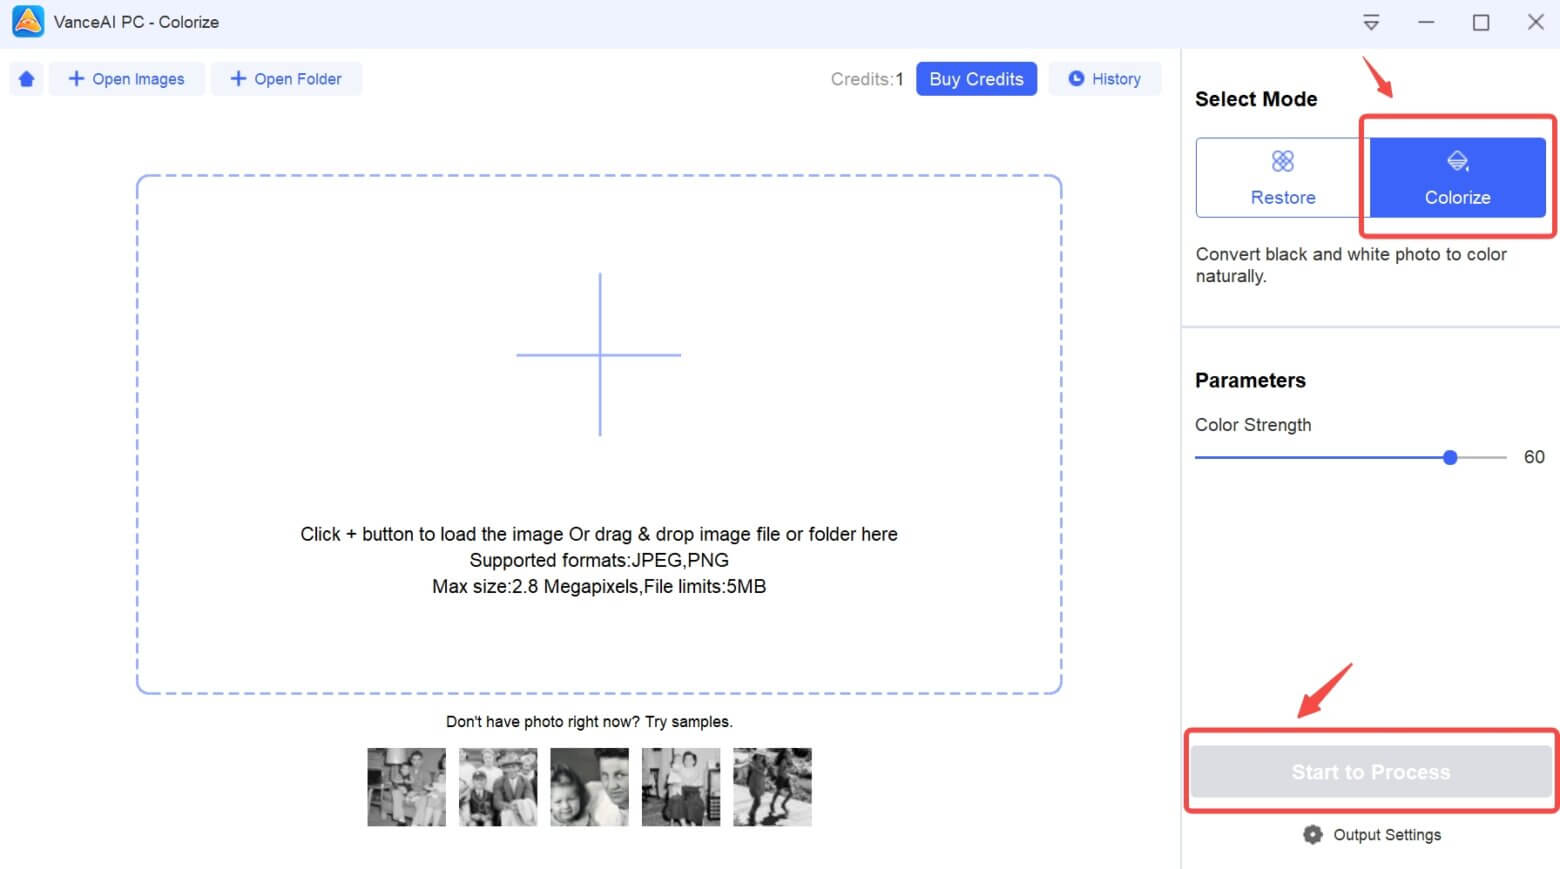Click the VanceAI logo in title bar
Screen dimensions: 1560x869
tap(28, 21)
